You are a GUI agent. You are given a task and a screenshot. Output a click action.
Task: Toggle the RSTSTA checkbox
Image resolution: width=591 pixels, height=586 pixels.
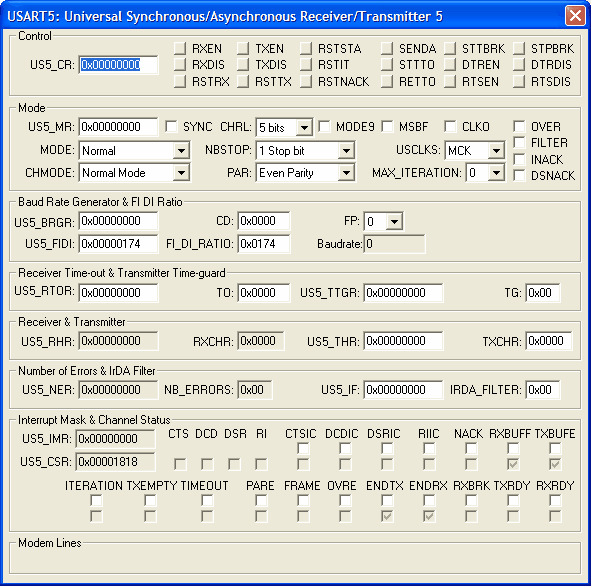coord(306,49)
